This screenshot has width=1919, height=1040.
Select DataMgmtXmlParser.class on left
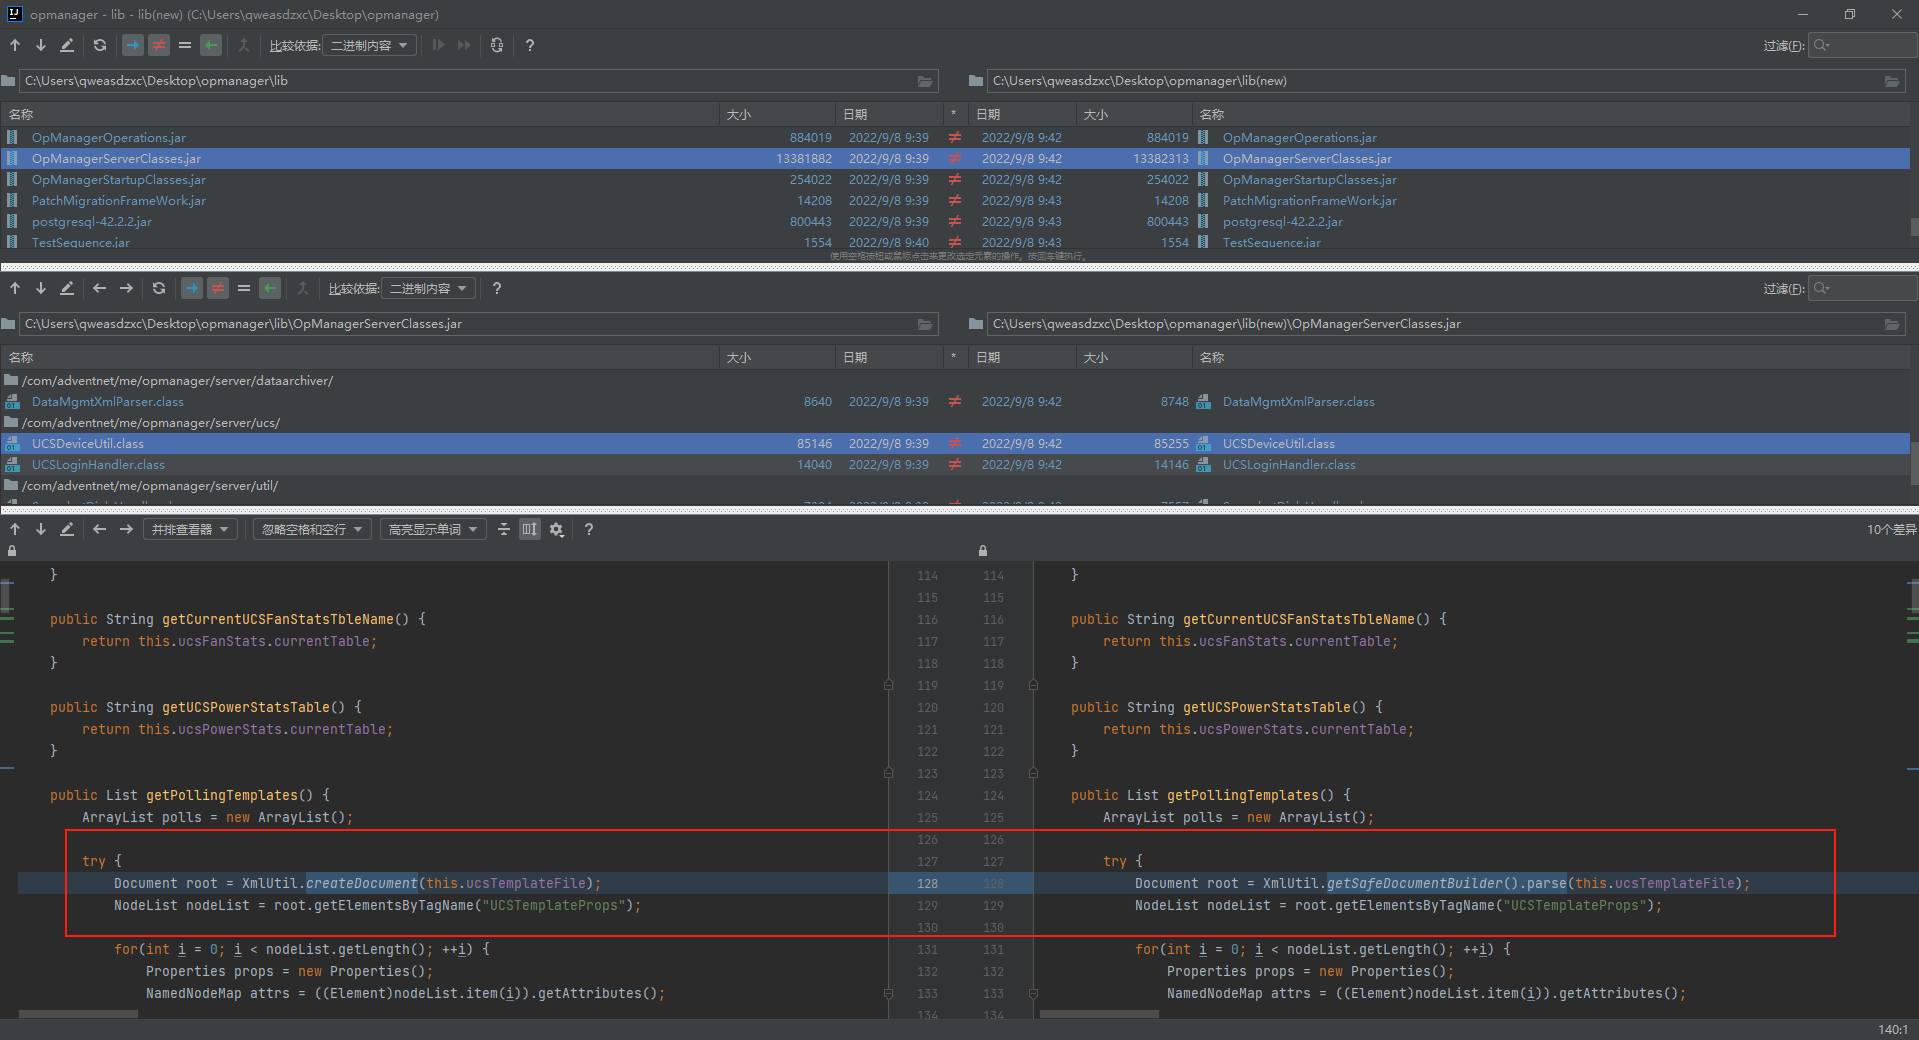pyautogui.click(x=107, y=402)
